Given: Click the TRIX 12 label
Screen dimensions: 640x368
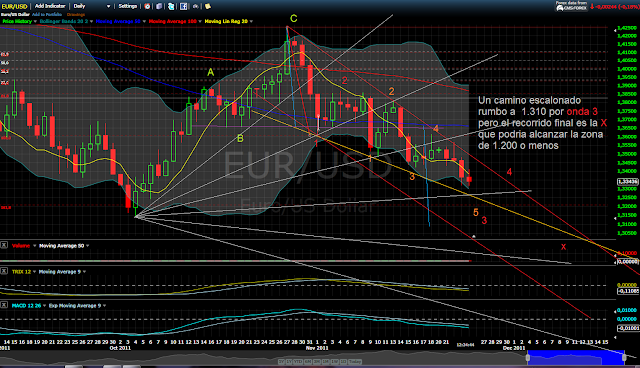Looking at the screenshot, I should coord(21,272).
